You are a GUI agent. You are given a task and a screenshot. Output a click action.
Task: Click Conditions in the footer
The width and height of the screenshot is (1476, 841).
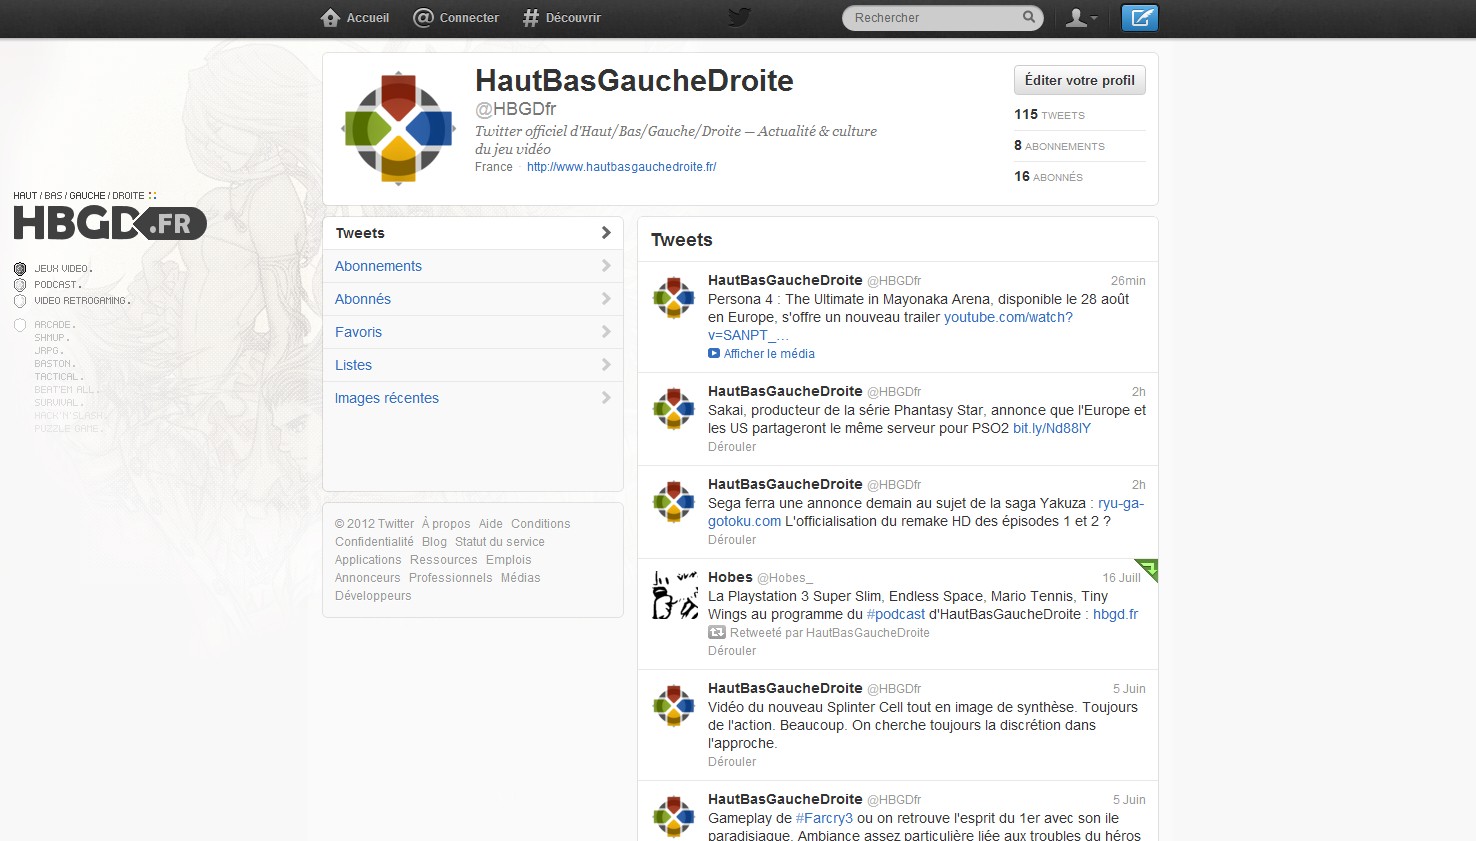pos(541,524)
